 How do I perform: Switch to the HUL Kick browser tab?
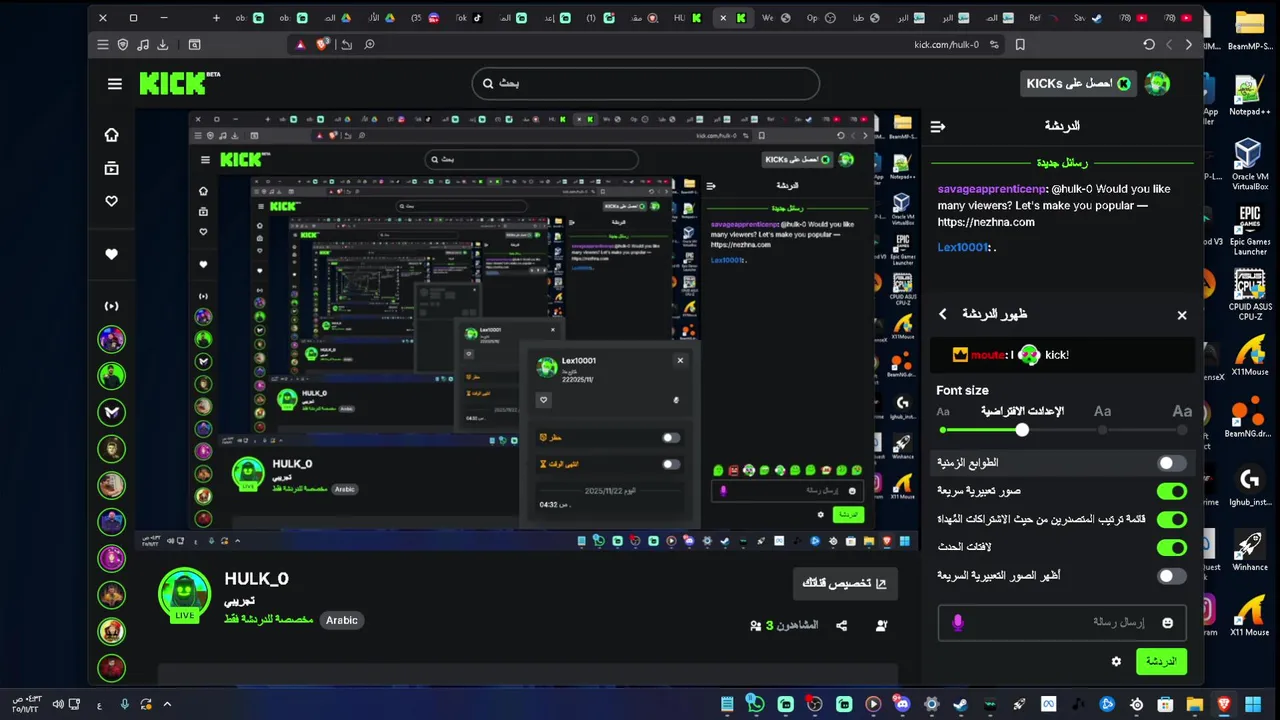pyautogui.click(x=687, y=18)
